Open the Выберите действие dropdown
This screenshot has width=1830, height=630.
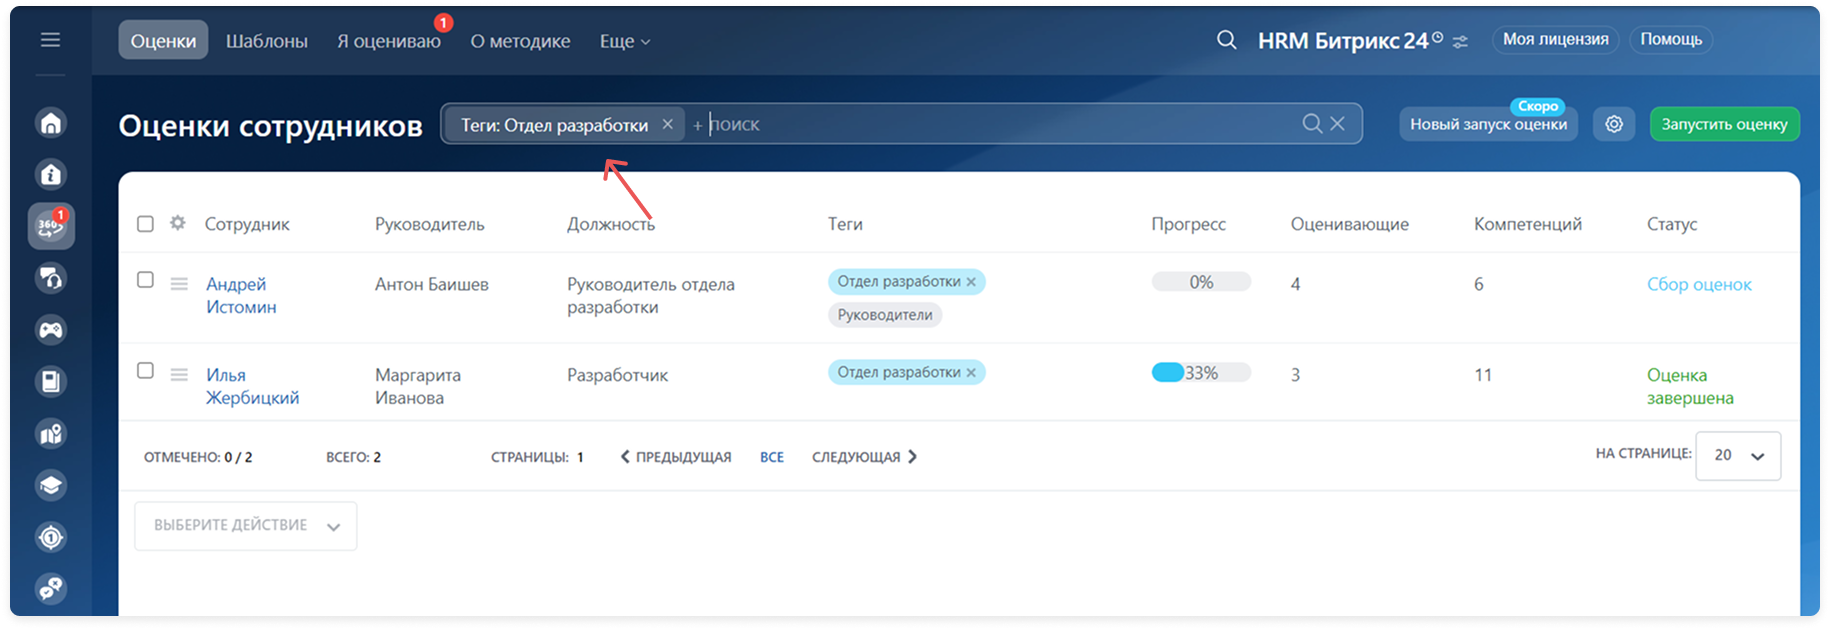point(245,526)
